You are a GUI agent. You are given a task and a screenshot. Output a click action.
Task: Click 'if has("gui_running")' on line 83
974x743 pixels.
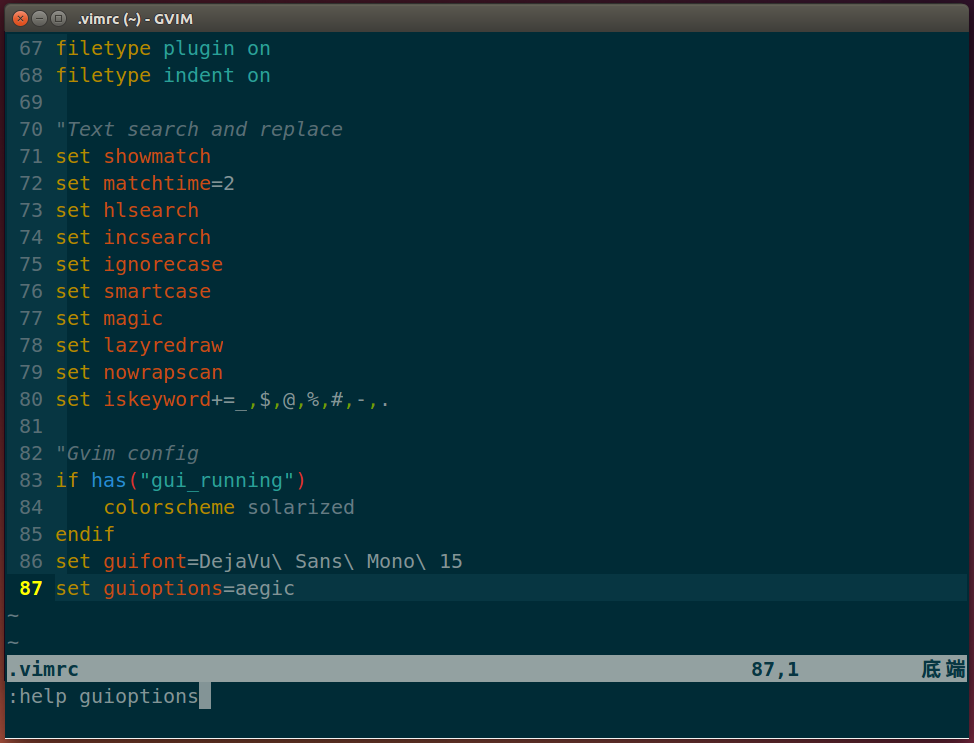point(181,481)
